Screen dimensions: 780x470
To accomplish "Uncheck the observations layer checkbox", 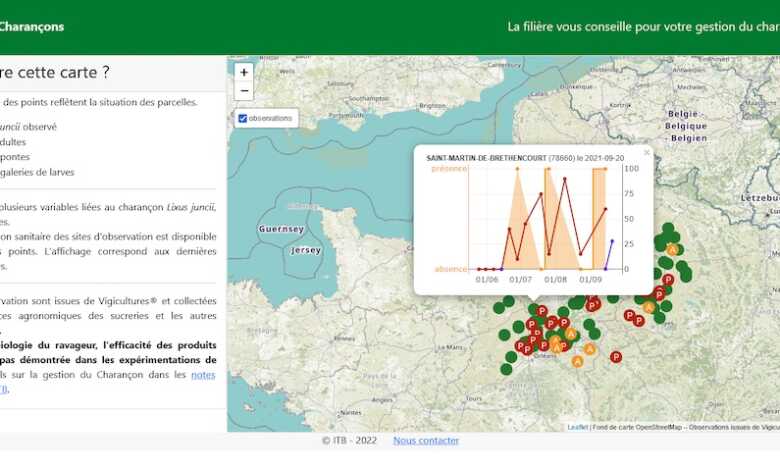I will [x=242, y=118].
